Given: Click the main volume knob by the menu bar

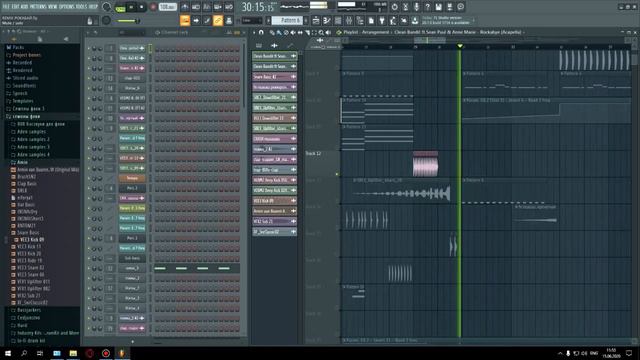Looking at the screenshot, I should [x=107, y=7].
